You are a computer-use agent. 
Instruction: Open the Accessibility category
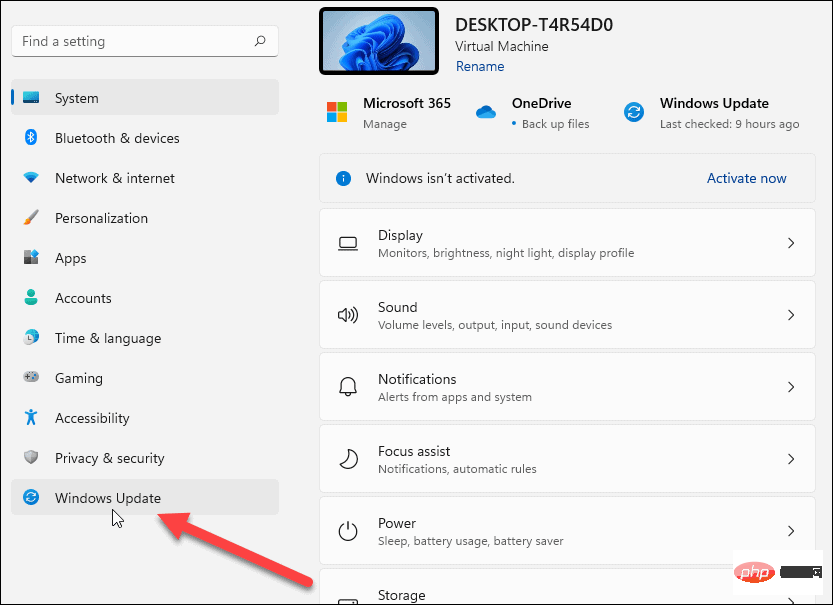(145, 417)
